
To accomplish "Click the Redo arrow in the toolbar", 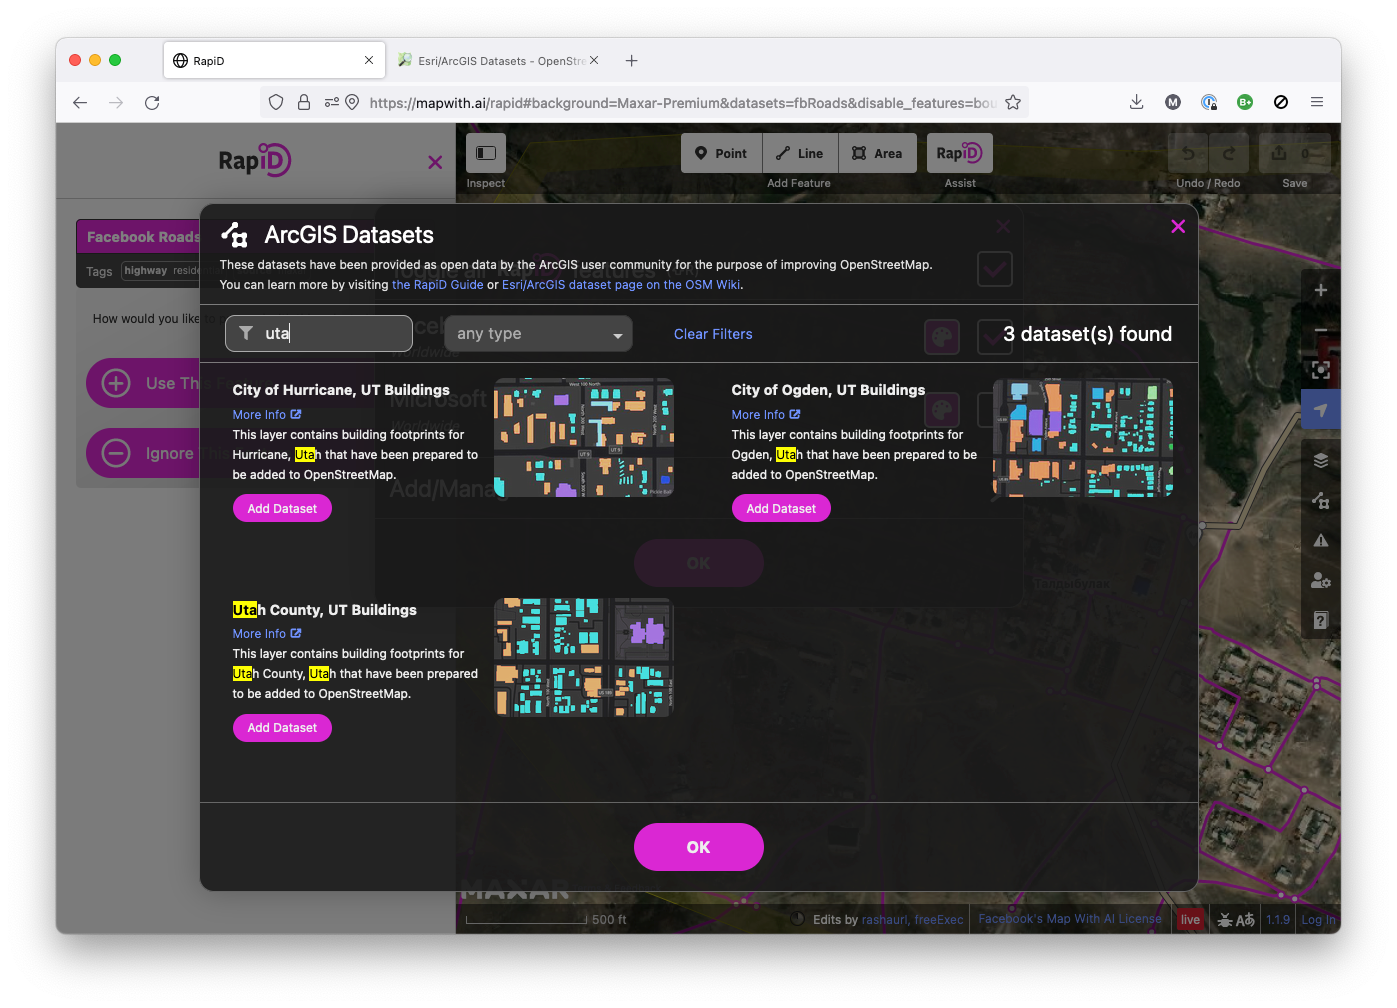I will (1229, 153).
